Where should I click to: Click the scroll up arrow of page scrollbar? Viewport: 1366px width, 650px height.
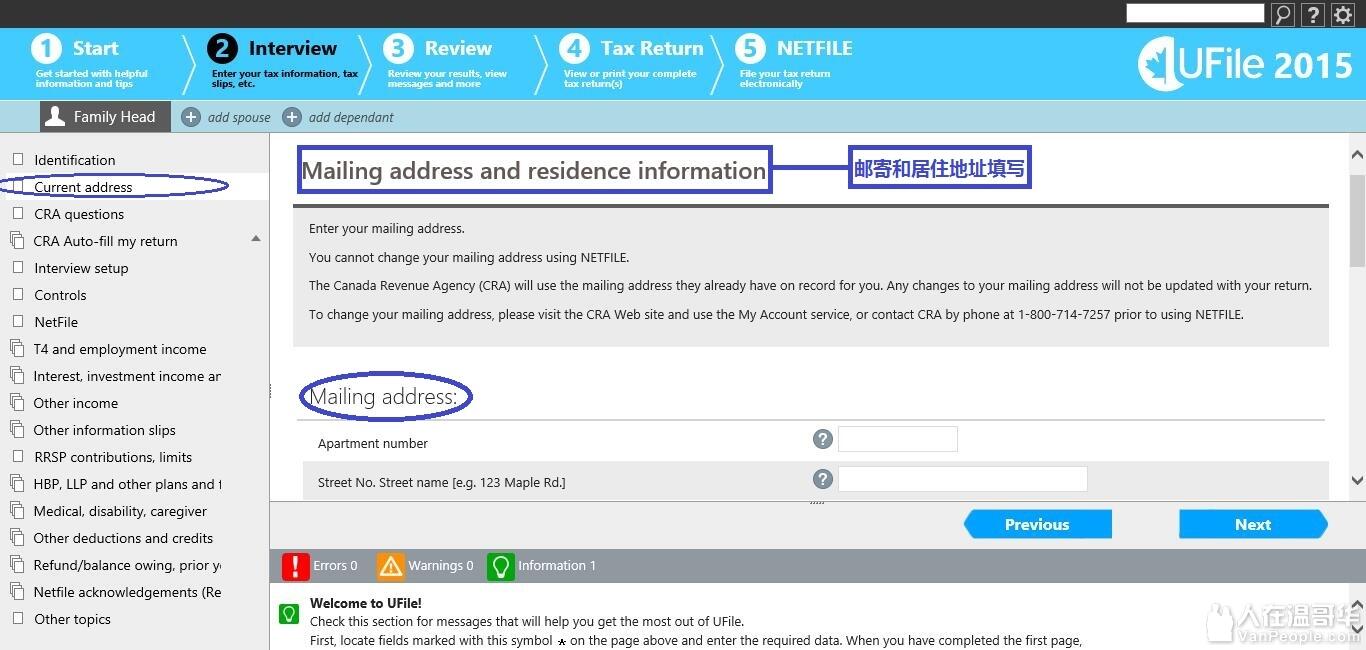[x=1357, y=155]
